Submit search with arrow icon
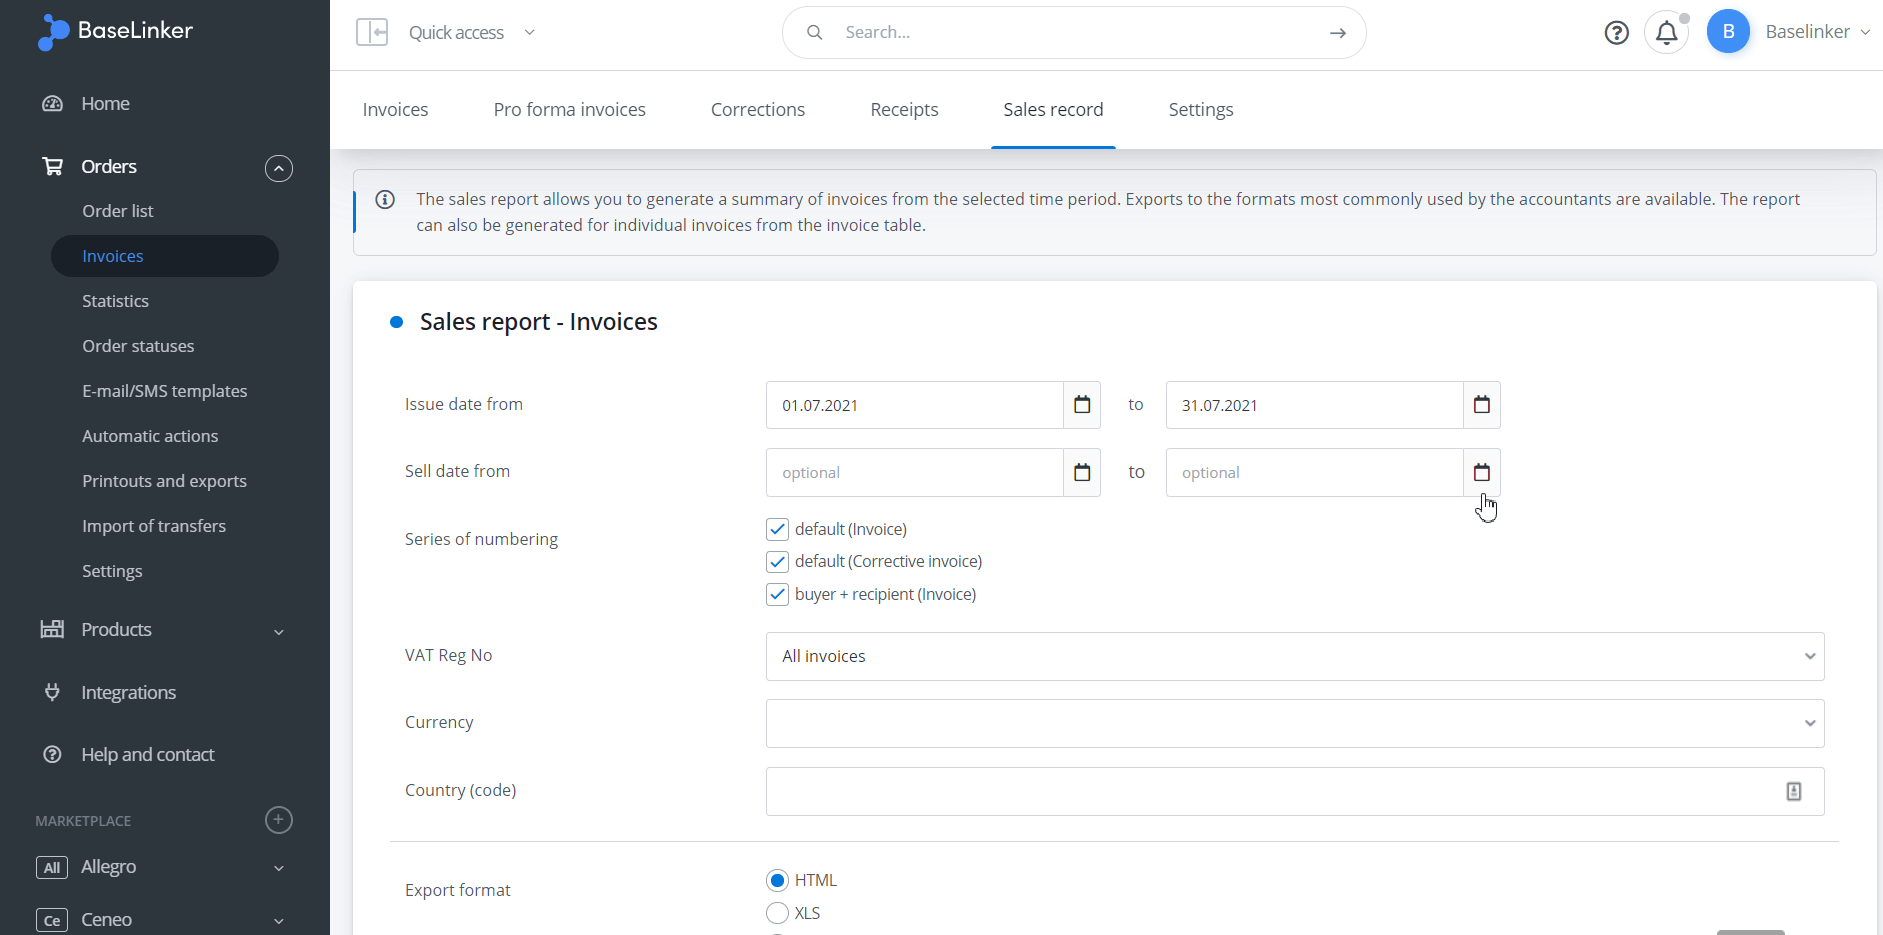1883x935 pixels. tap(1338, 33)
